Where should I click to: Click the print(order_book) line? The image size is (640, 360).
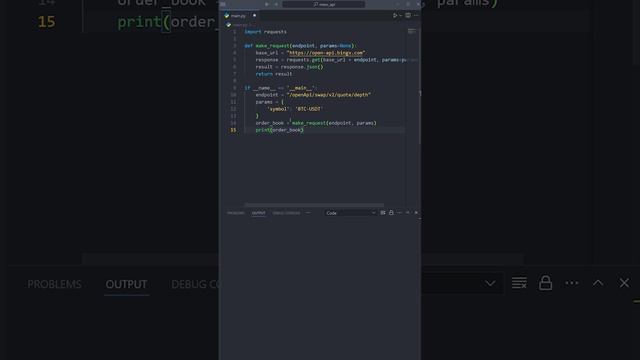(x=280, y=130)
